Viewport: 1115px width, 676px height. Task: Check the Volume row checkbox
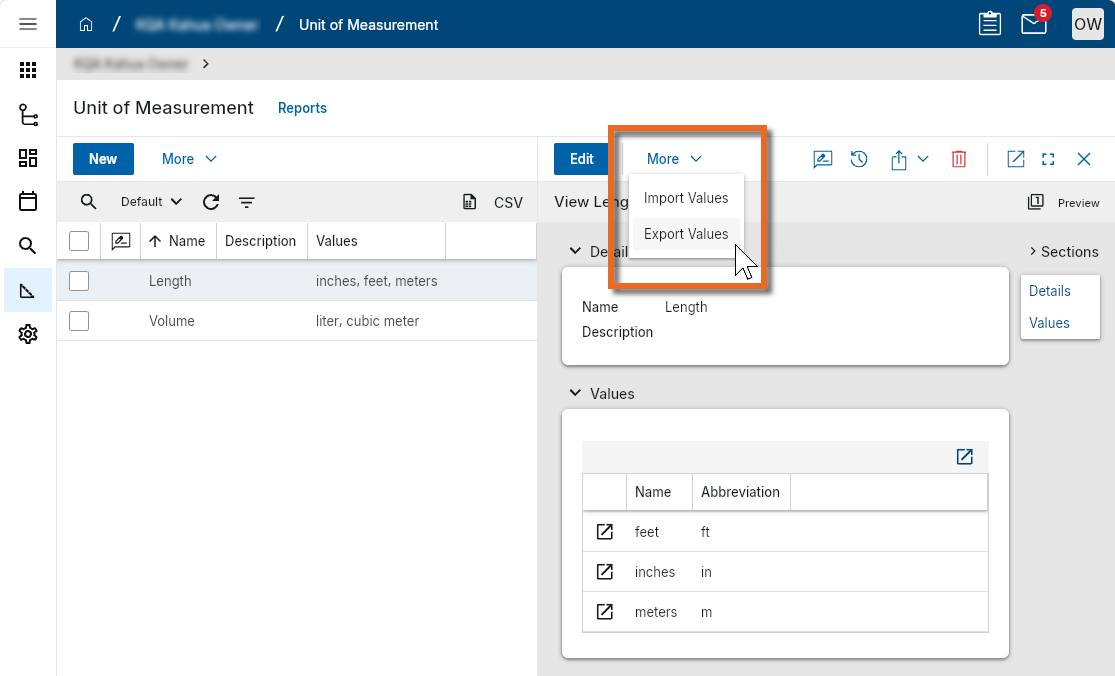tap(79, 321)
